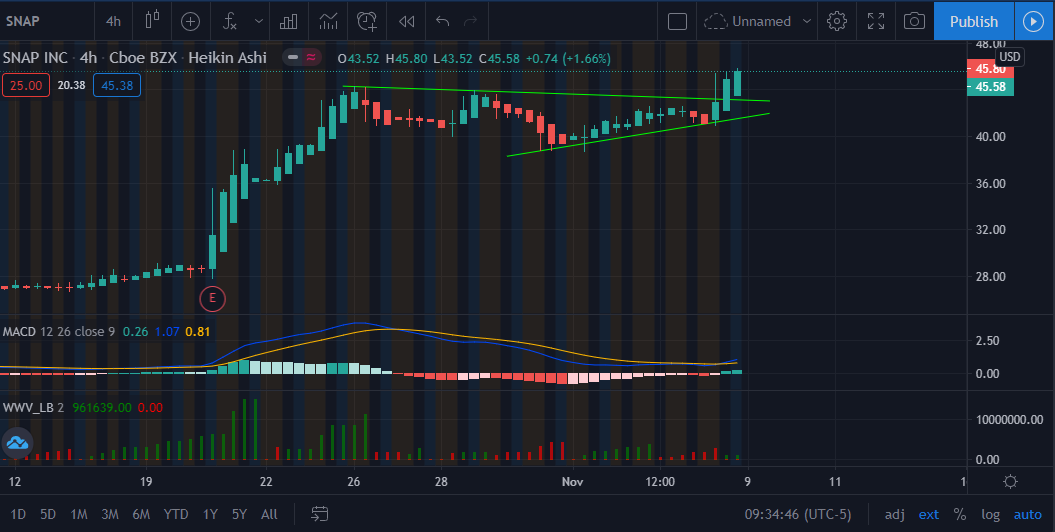Viewport: 1055px width, 532px height.
Task: Start Bar Replay with the rewind icon
Action: tap(406, 22)
